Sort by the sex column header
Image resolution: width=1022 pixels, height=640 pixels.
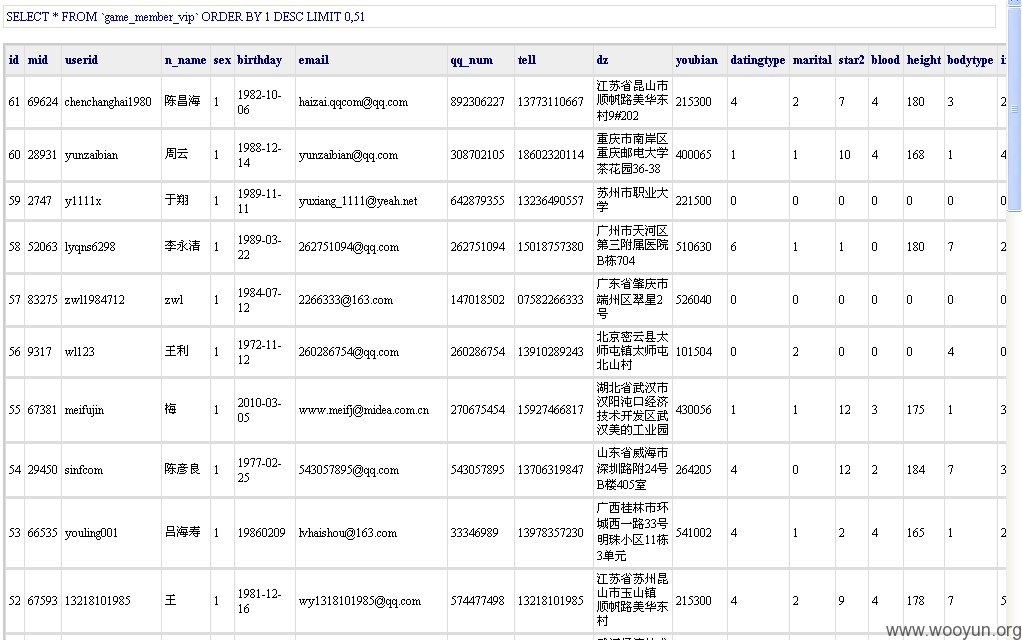coord(222,60)
